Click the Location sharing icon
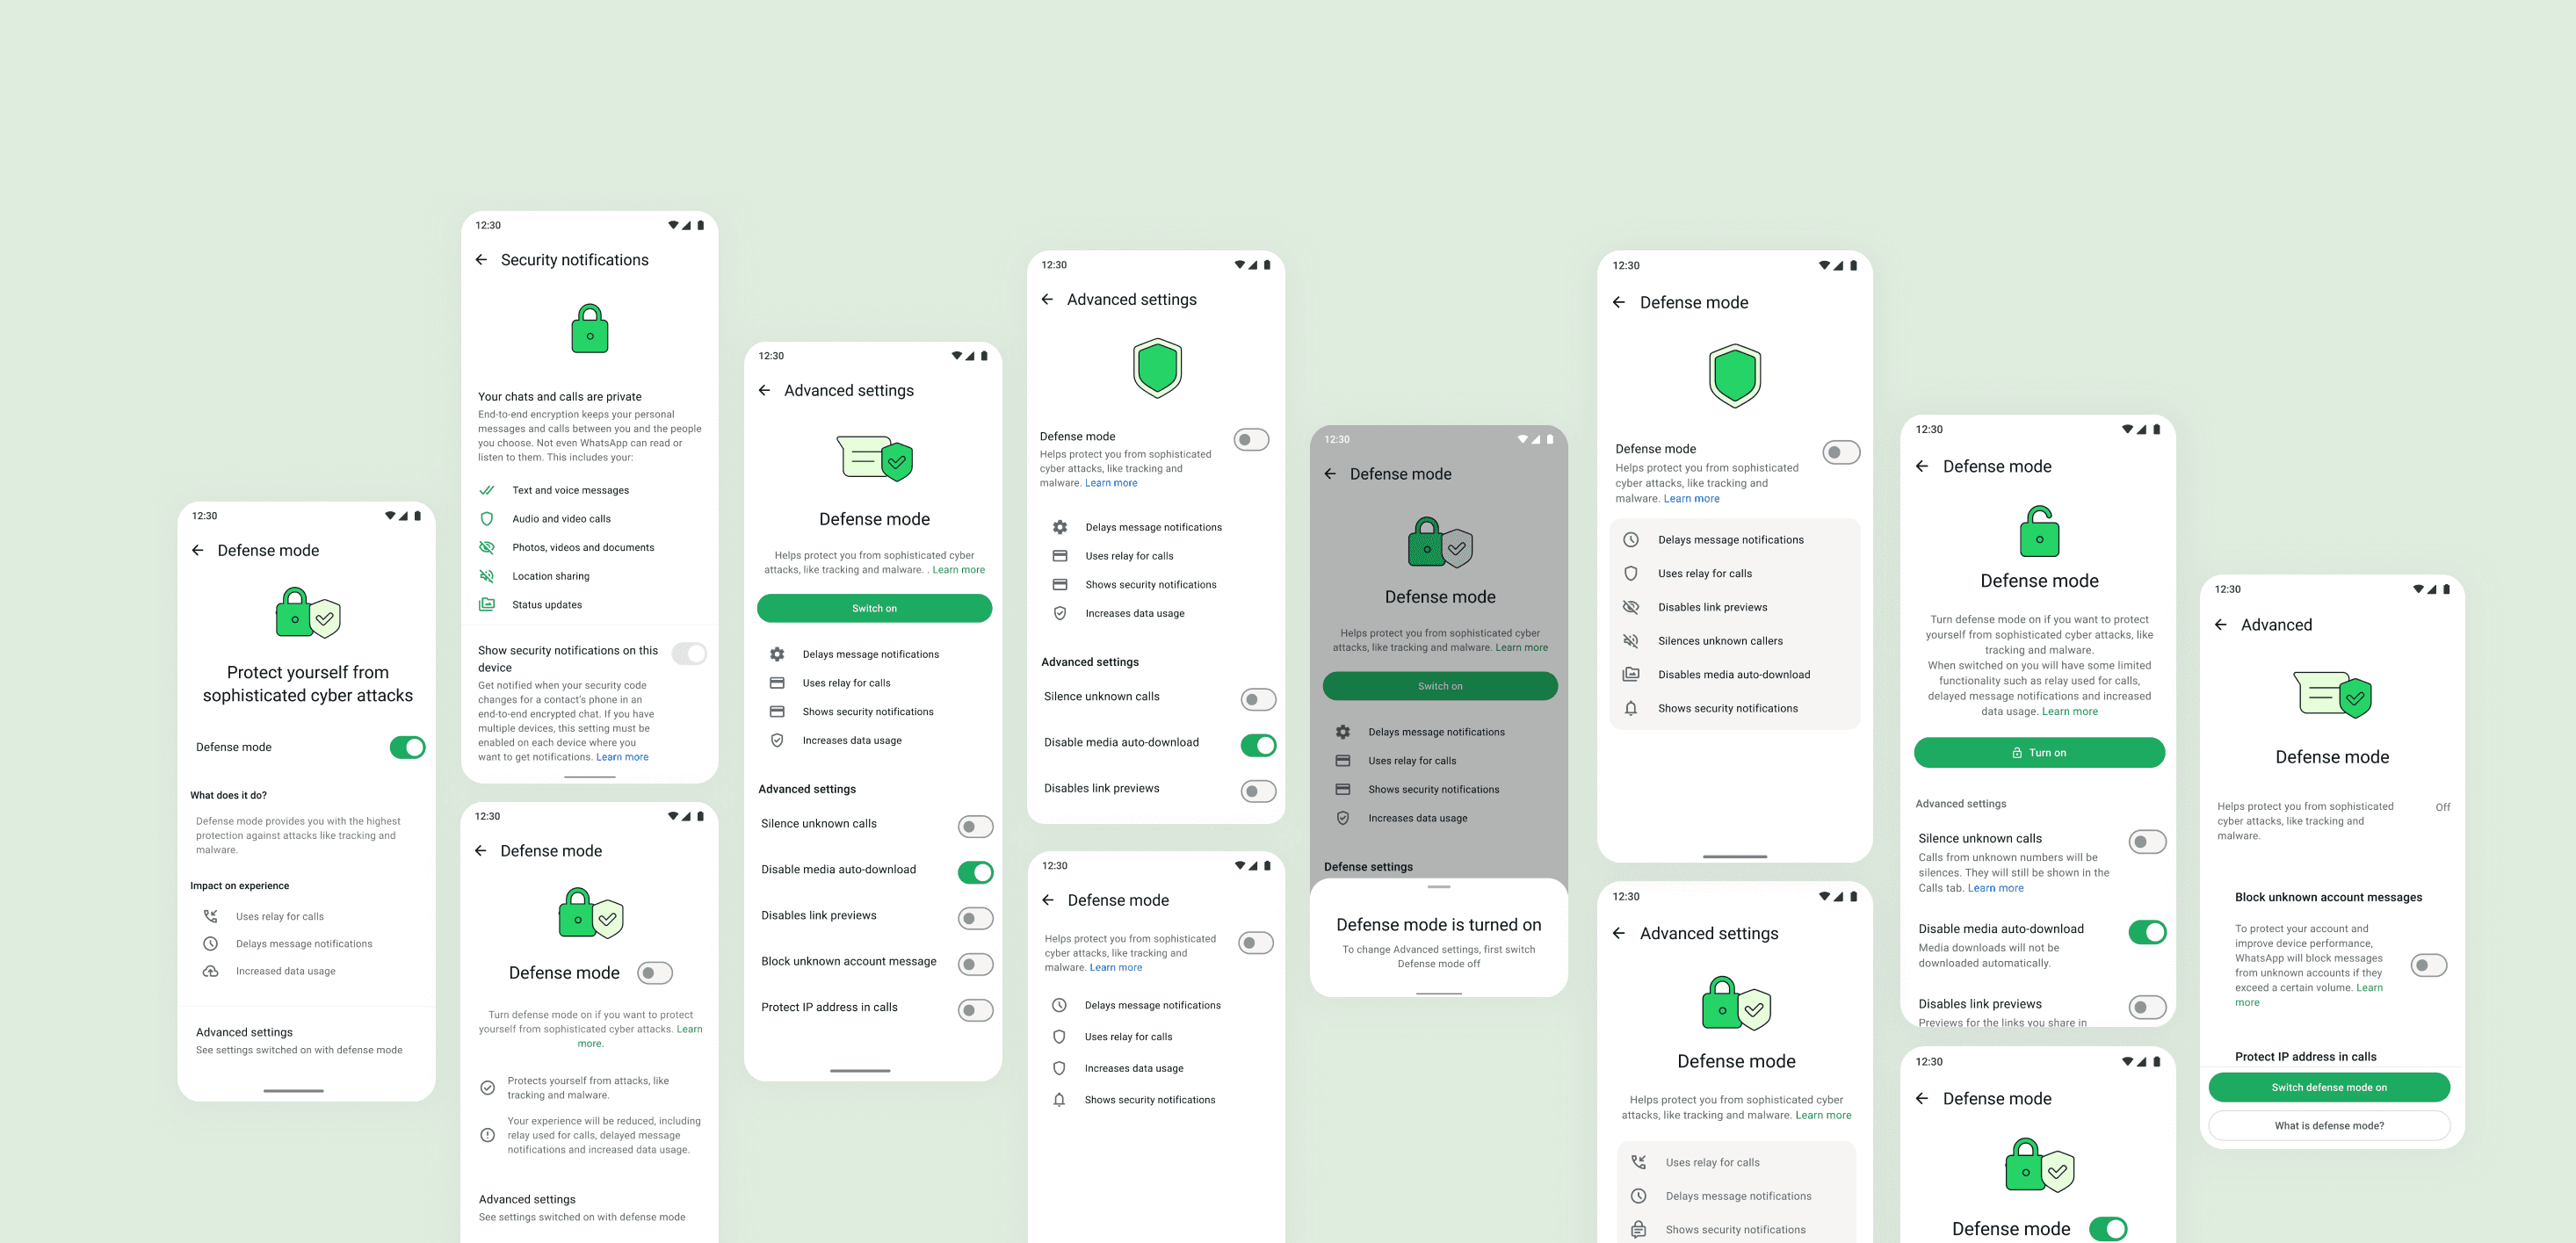This screenshot has width=2576, height=1243. click(487, 576)
